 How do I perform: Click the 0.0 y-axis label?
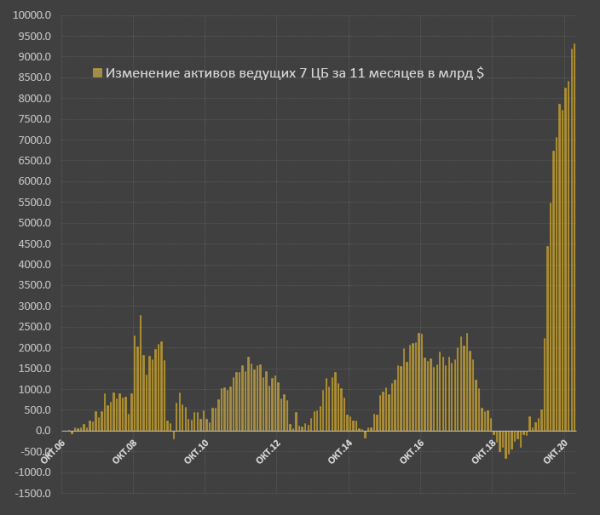(x=43, y=431)
